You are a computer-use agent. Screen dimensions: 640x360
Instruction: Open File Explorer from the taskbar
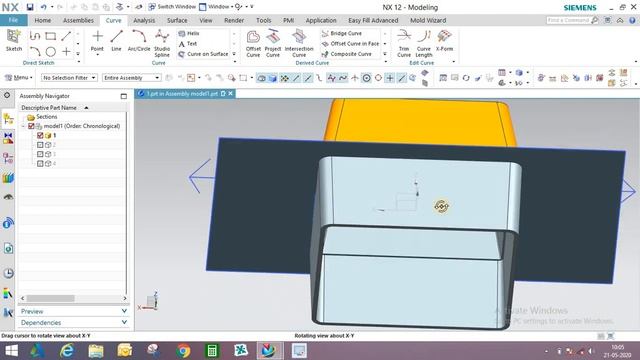tap(96, 351)
